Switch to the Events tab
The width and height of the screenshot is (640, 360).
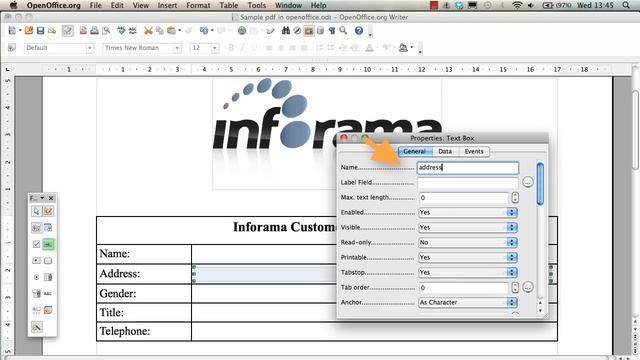point(473,151)
